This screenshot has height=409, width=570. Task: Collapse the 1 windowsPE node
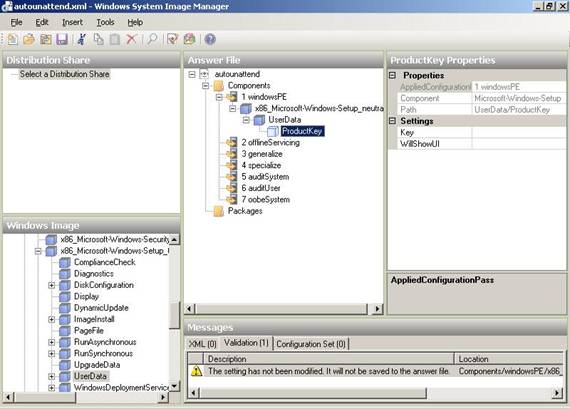[219, 97]
